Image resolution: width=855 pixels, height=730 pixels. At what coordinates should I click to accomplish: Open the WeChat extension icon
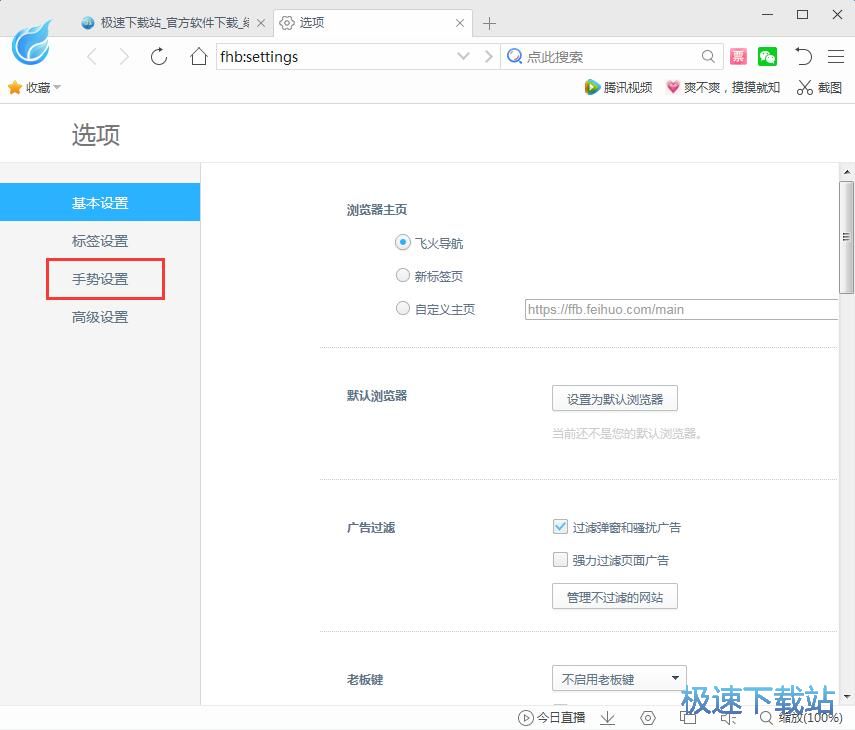coord(767,56)
